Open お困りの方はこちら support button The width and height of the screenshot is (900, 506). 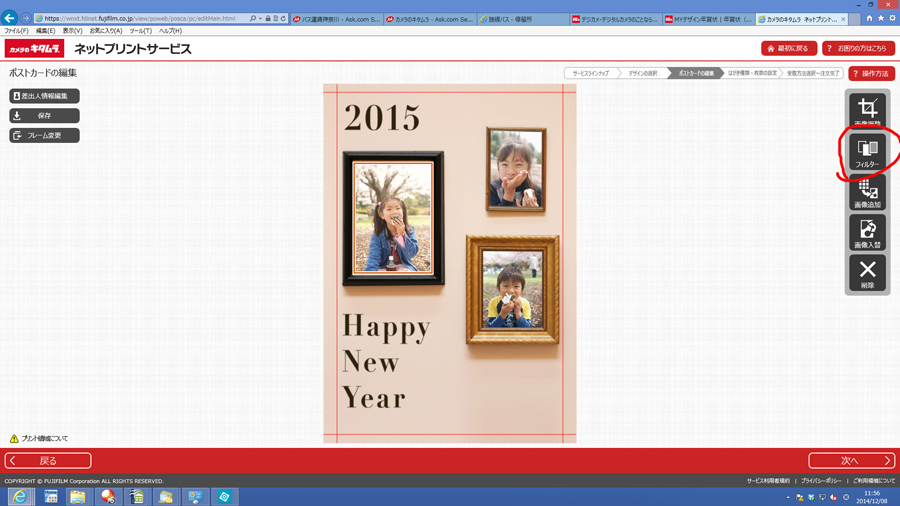tap(857, 48)
